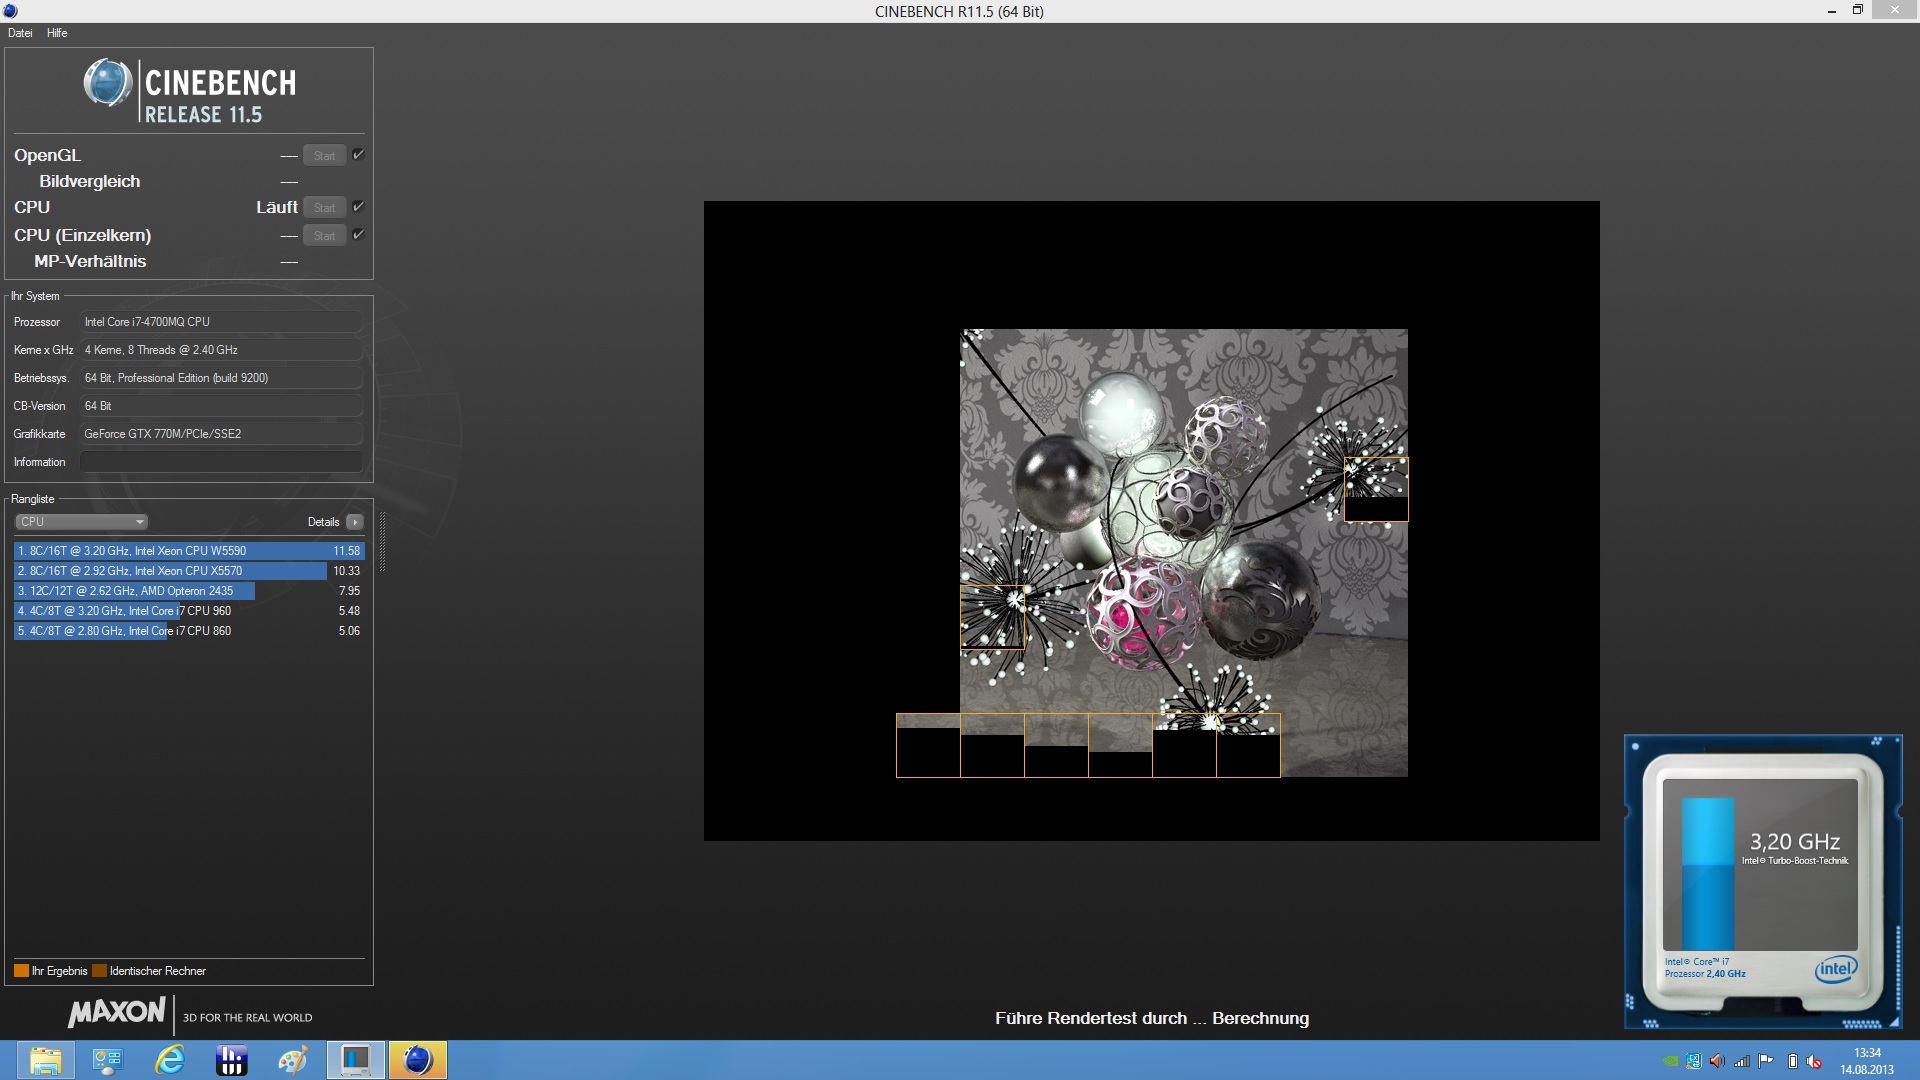Click the Betriebssys. value field
1920x1080 pixels.
point(221,378)
